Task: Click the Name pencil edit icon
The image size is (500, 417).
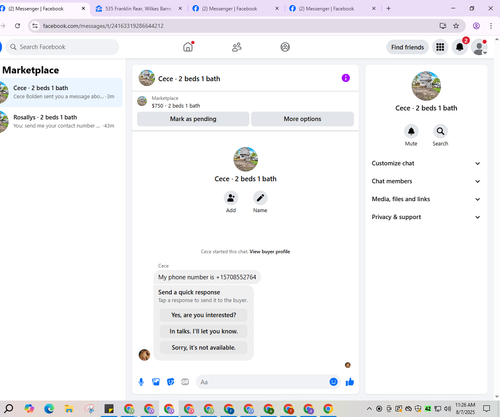Action: click(x=260, y=198)
